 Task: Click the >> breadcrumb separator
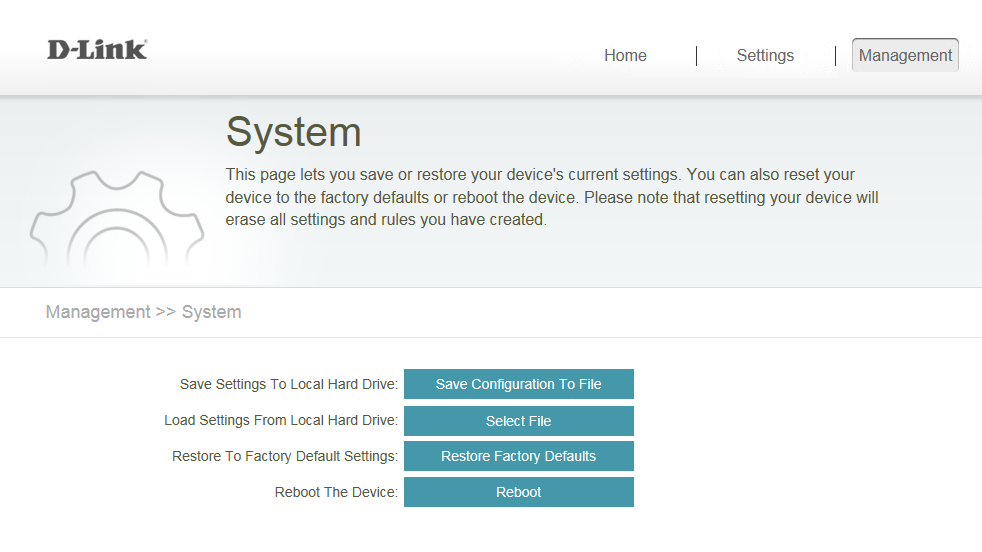pos(166,312)
